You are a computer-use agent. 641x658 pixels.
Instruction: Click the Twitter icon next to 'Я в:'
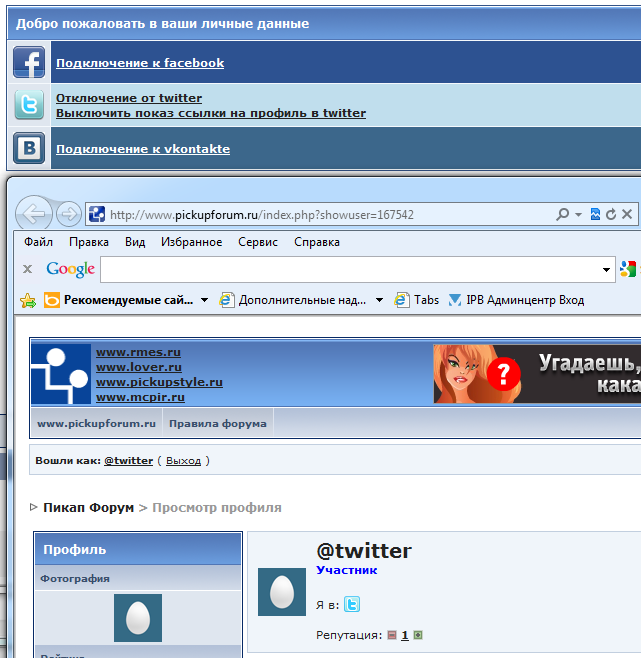pos(351,604)
